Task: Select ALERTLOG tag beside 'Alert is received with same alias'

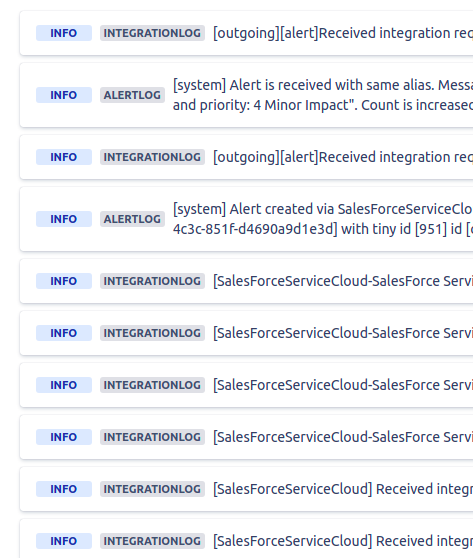Action: click(132, 95)
